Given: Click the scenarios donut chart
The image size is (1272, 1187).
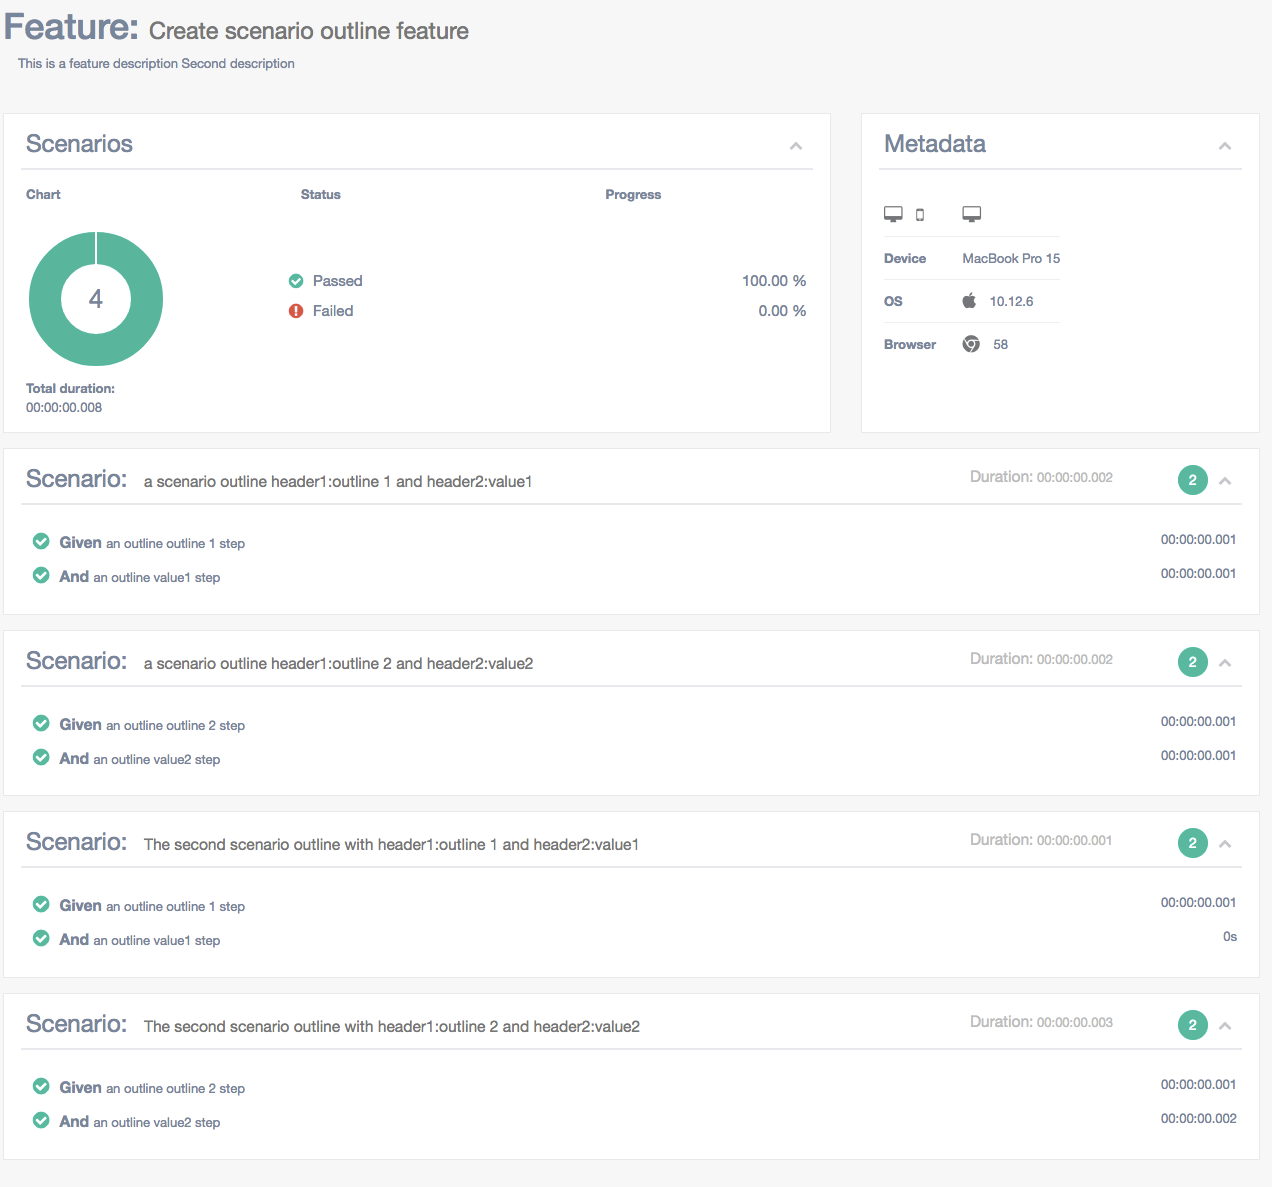Looking at the screenshot, I should point(96,299).
